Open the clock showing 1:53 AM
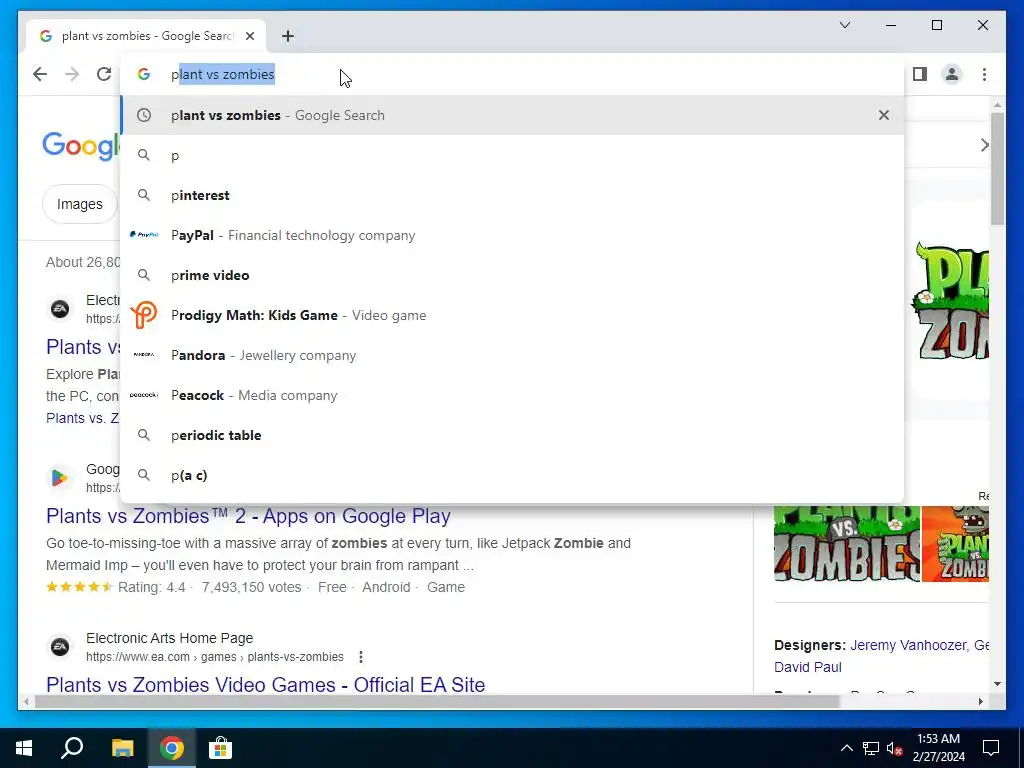This screenshot has height=768, width=1024. [938, 748]
